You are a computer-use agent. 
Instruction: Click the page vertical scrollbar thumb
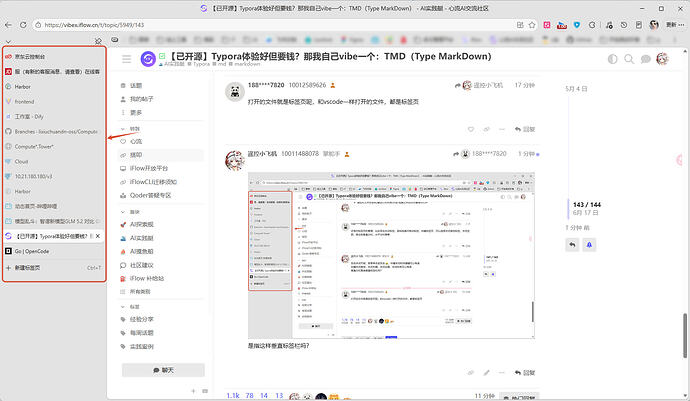point(685,335)
